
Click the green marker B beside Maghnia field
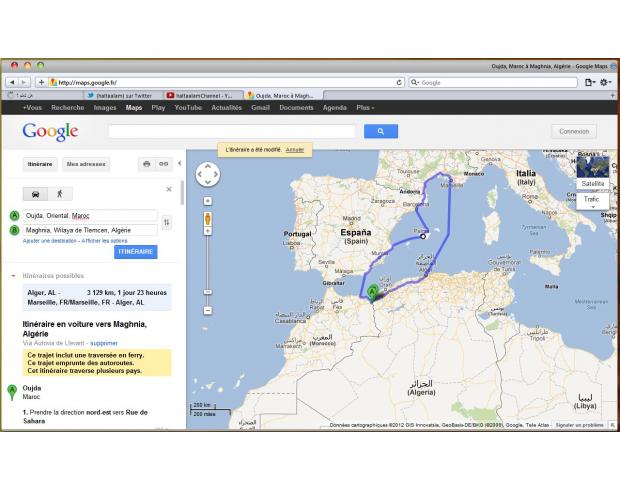(x=15, y=230)
